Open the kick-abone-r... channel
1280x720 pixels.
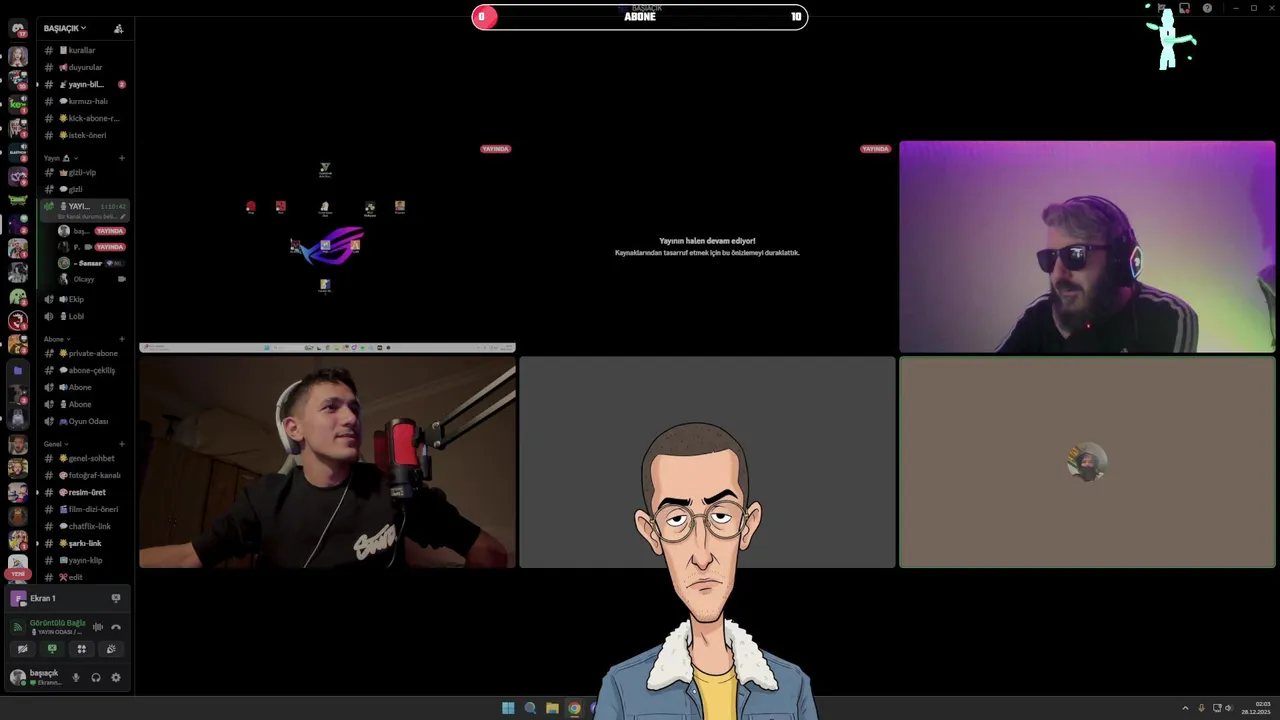[85, 118]
